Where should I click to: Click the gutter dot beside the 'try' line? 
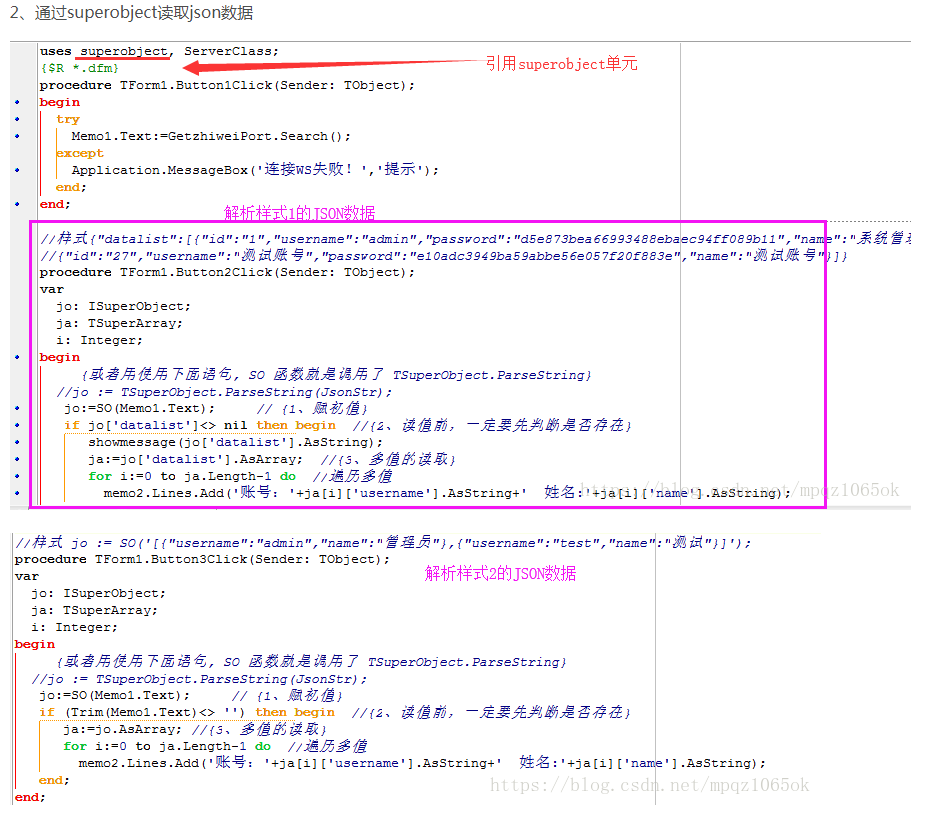click(x=17, y=119)
